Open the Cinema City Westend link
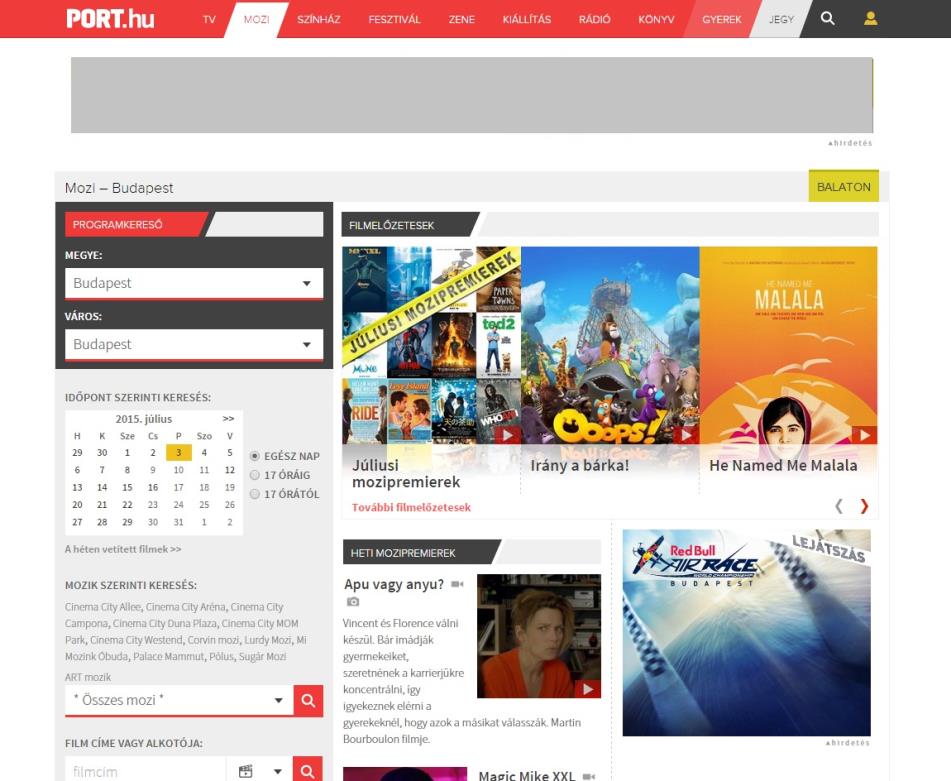The height and width of the screenshot is (781, 951). click(x=136, y=640)
